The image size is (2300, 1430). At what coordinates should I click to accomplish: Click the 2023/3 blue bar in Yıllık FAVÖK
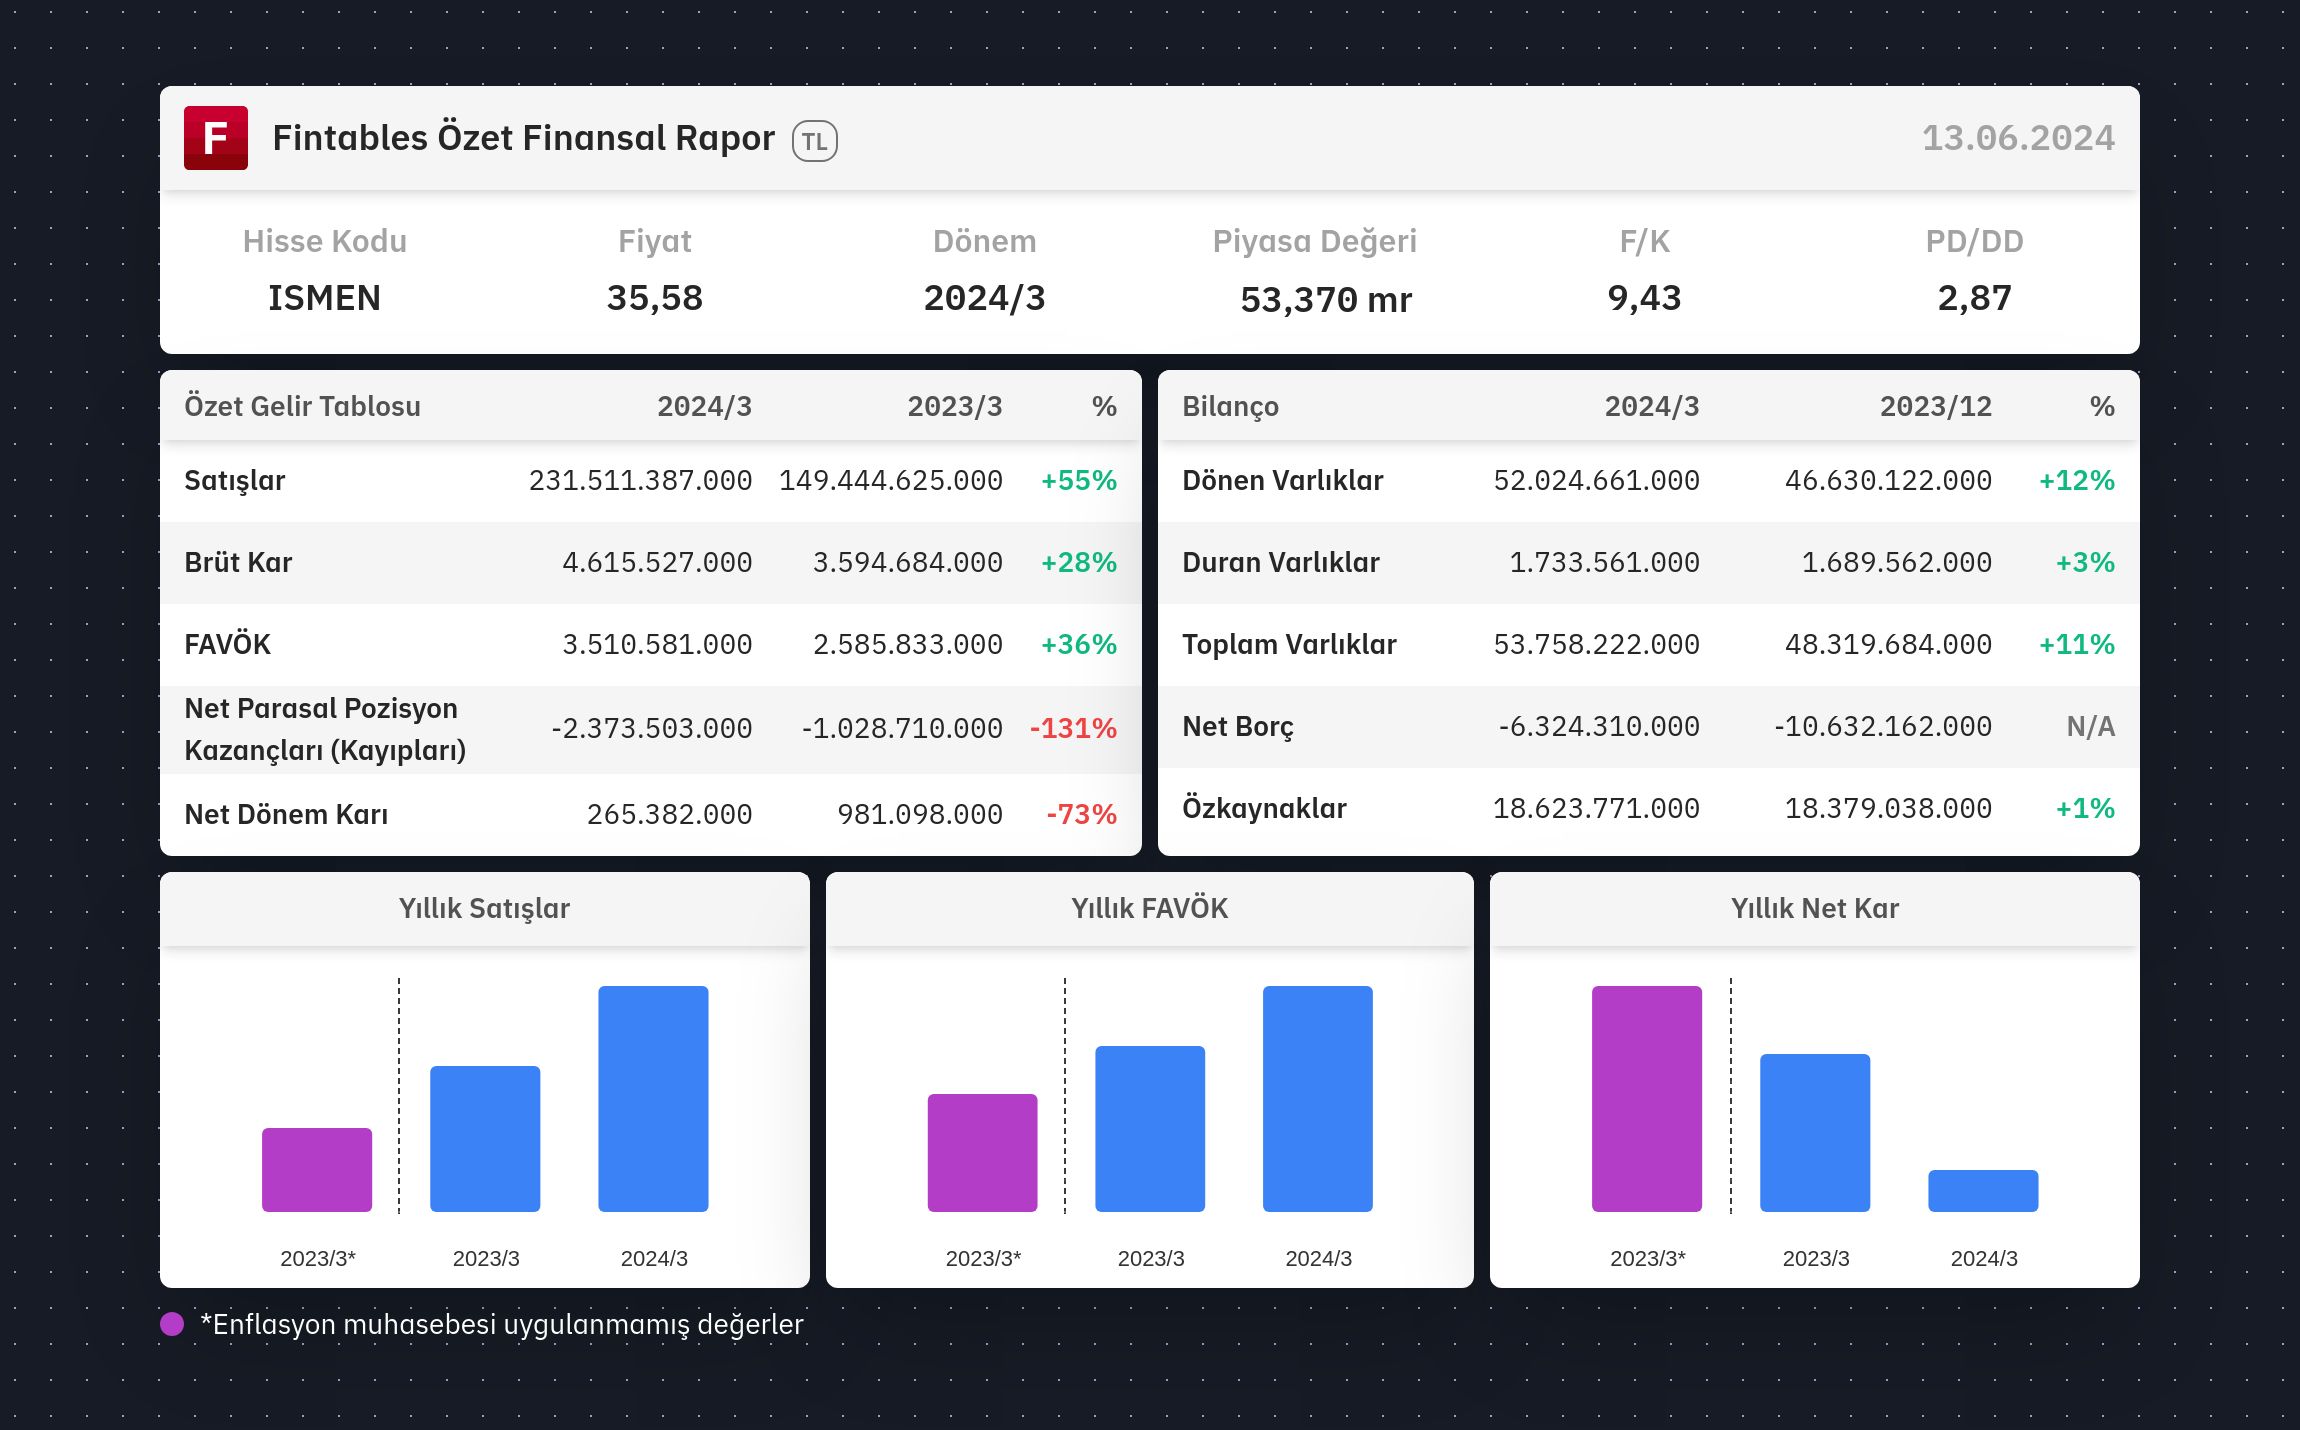(x=1150, y=1129)
